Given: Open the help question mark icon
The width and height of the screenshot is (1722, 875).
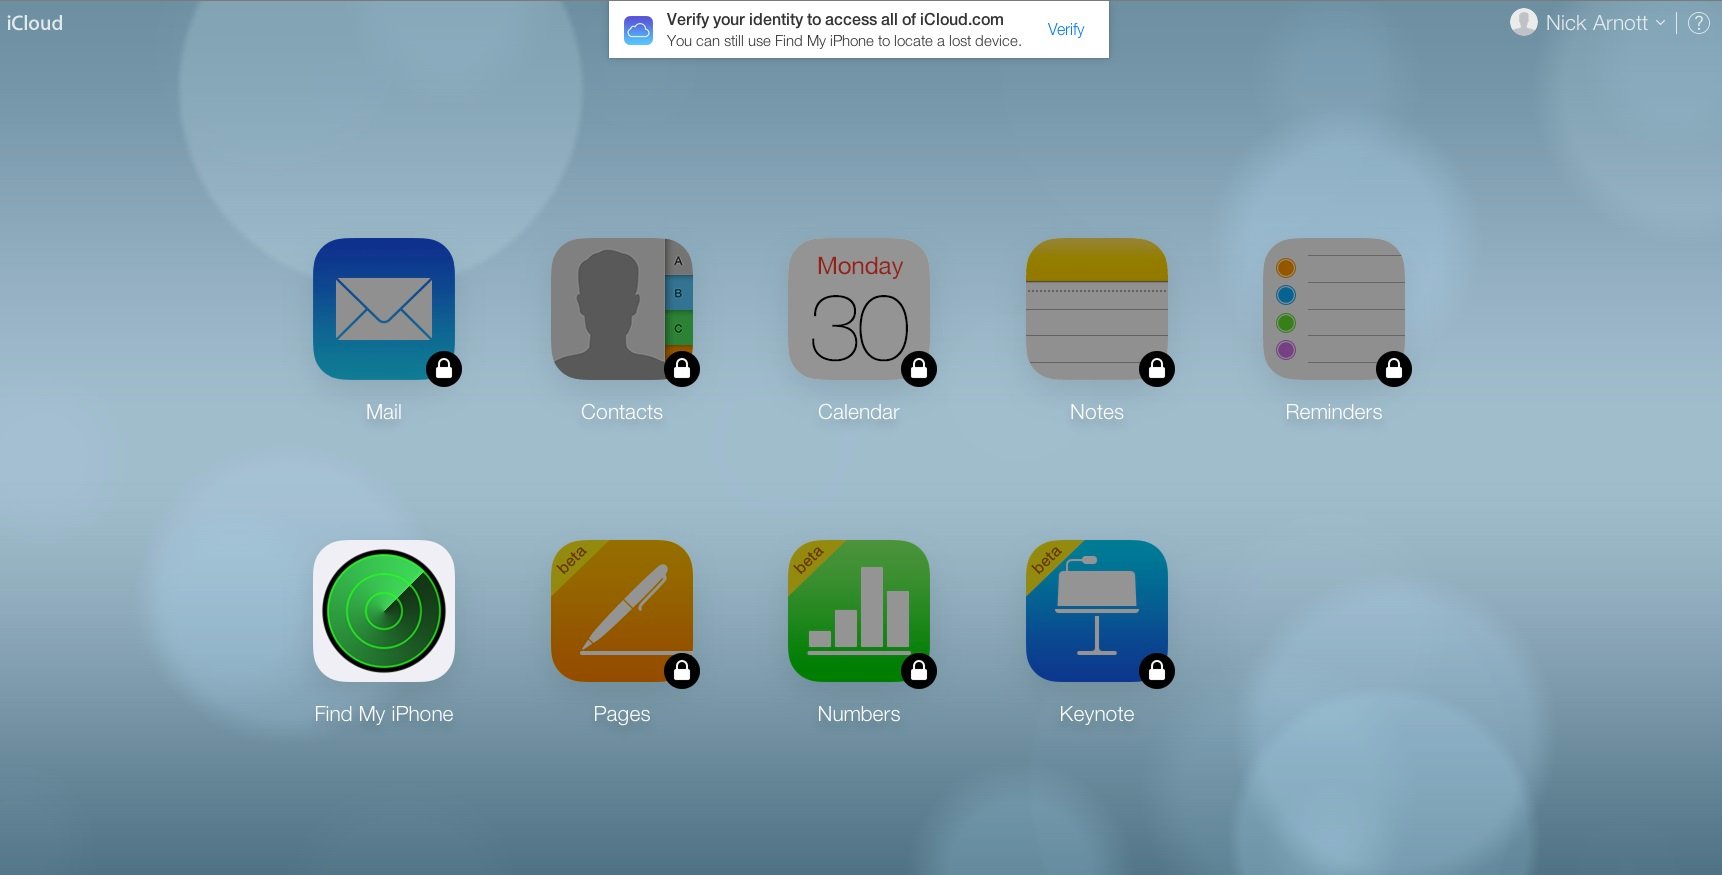Looking at the screenshot, I should [1698, 23].
